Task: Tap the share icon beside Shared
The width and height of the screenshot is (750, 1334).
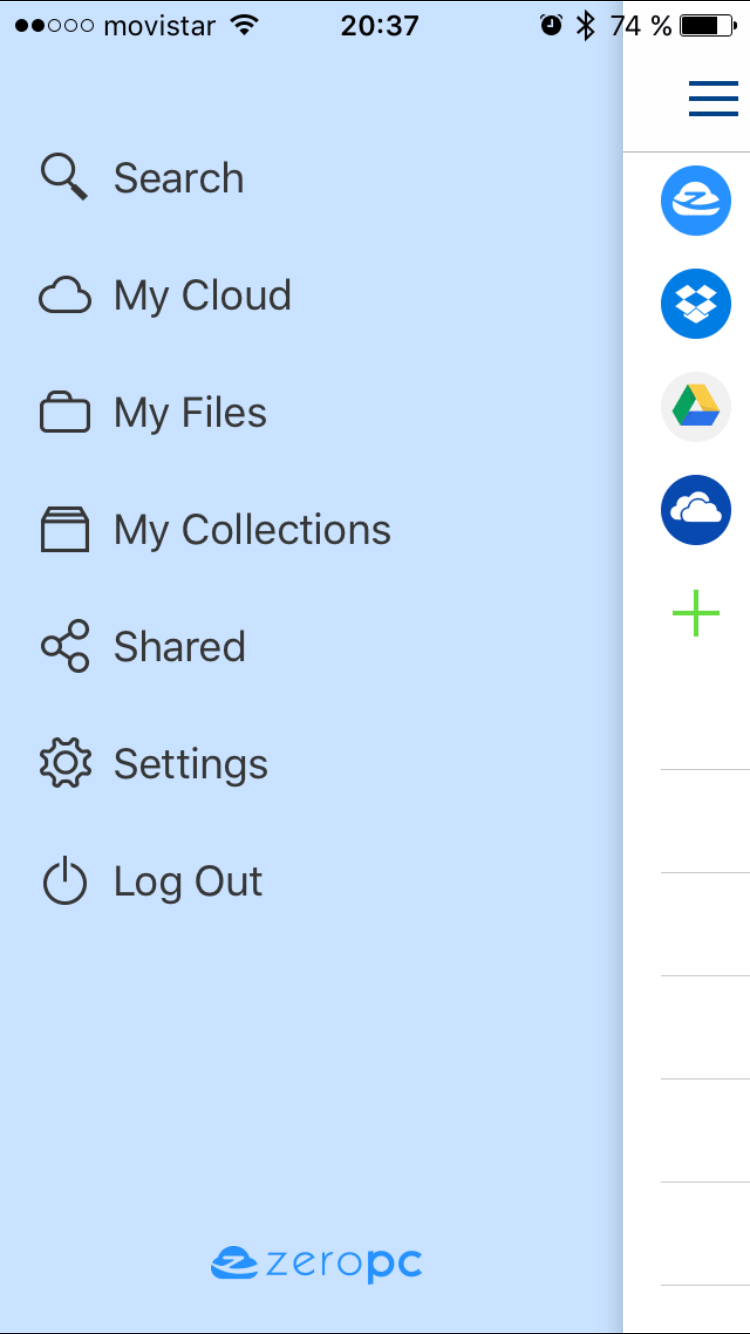Action: point(64,646)
